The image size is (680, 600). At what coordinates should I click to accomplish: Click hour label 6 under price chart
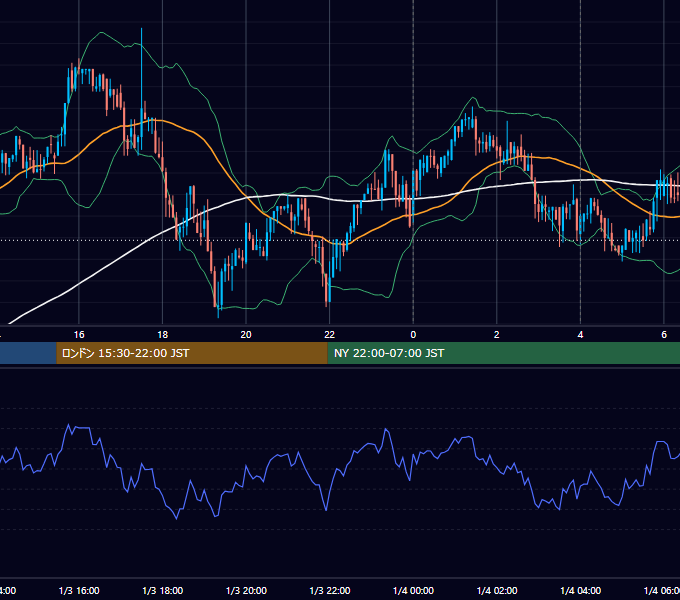click(x=664, y=335)
